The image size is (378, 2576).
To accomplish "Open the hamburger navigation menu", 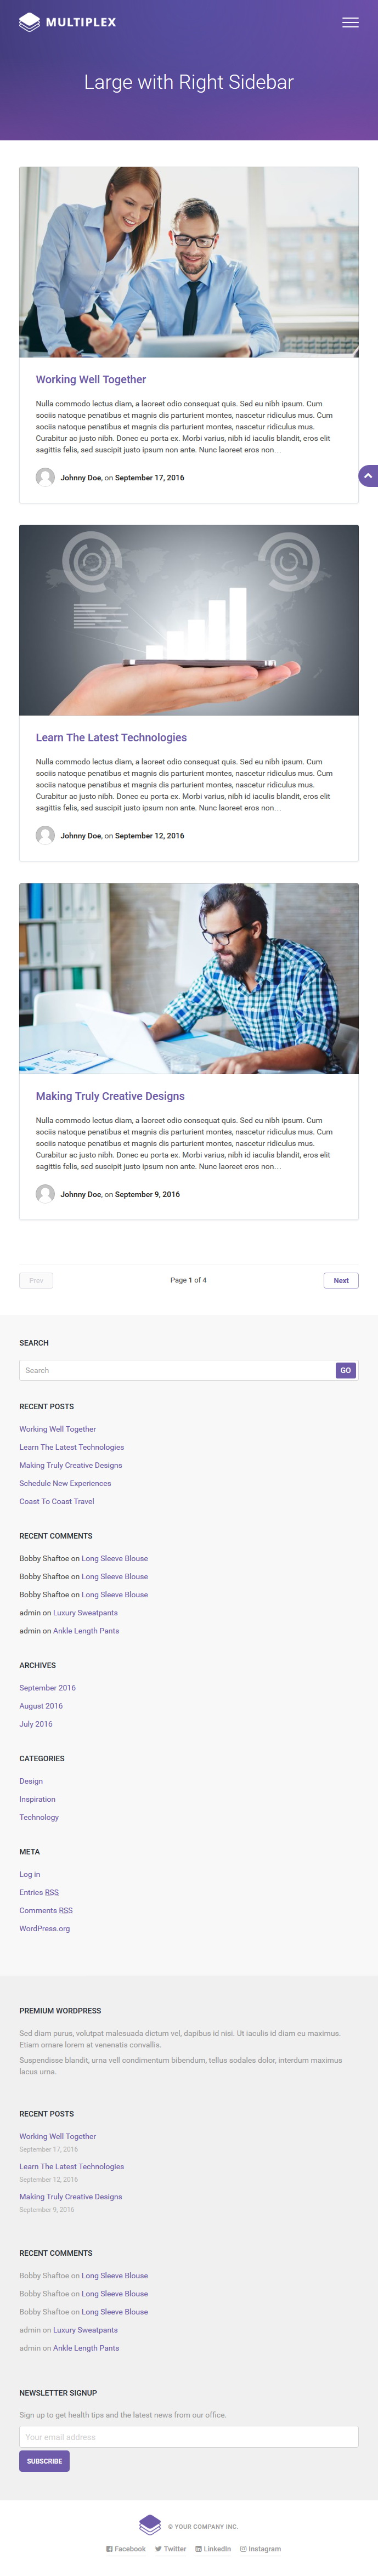I will pos(350,22).
